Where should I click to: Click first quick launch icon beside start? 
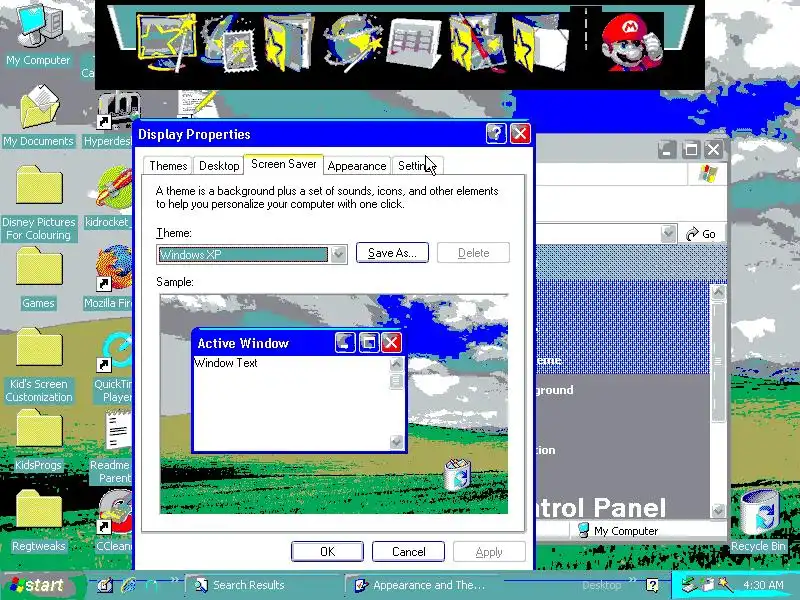point(105,585)
